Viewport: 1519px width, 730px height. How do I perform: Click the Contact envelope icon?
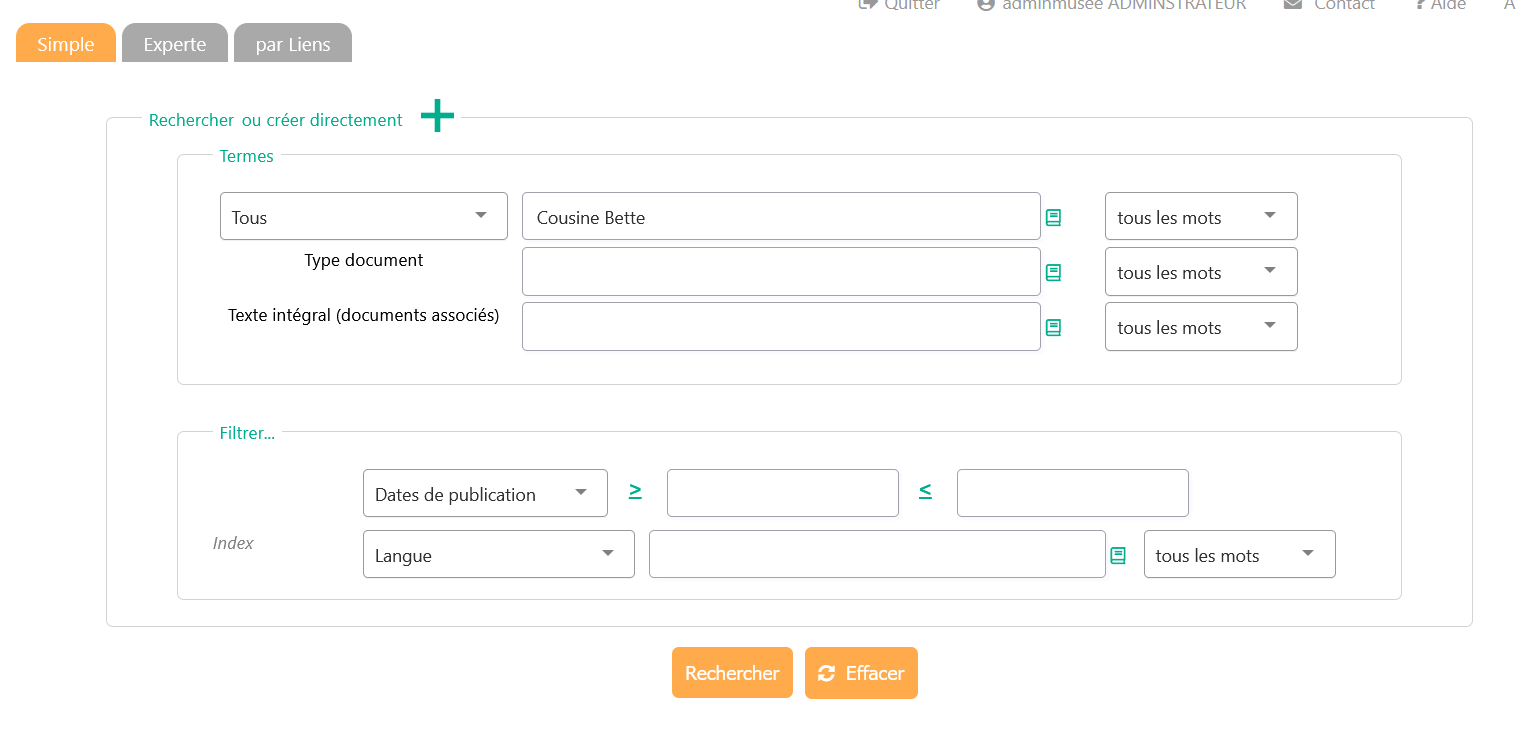coord(1293,5)
